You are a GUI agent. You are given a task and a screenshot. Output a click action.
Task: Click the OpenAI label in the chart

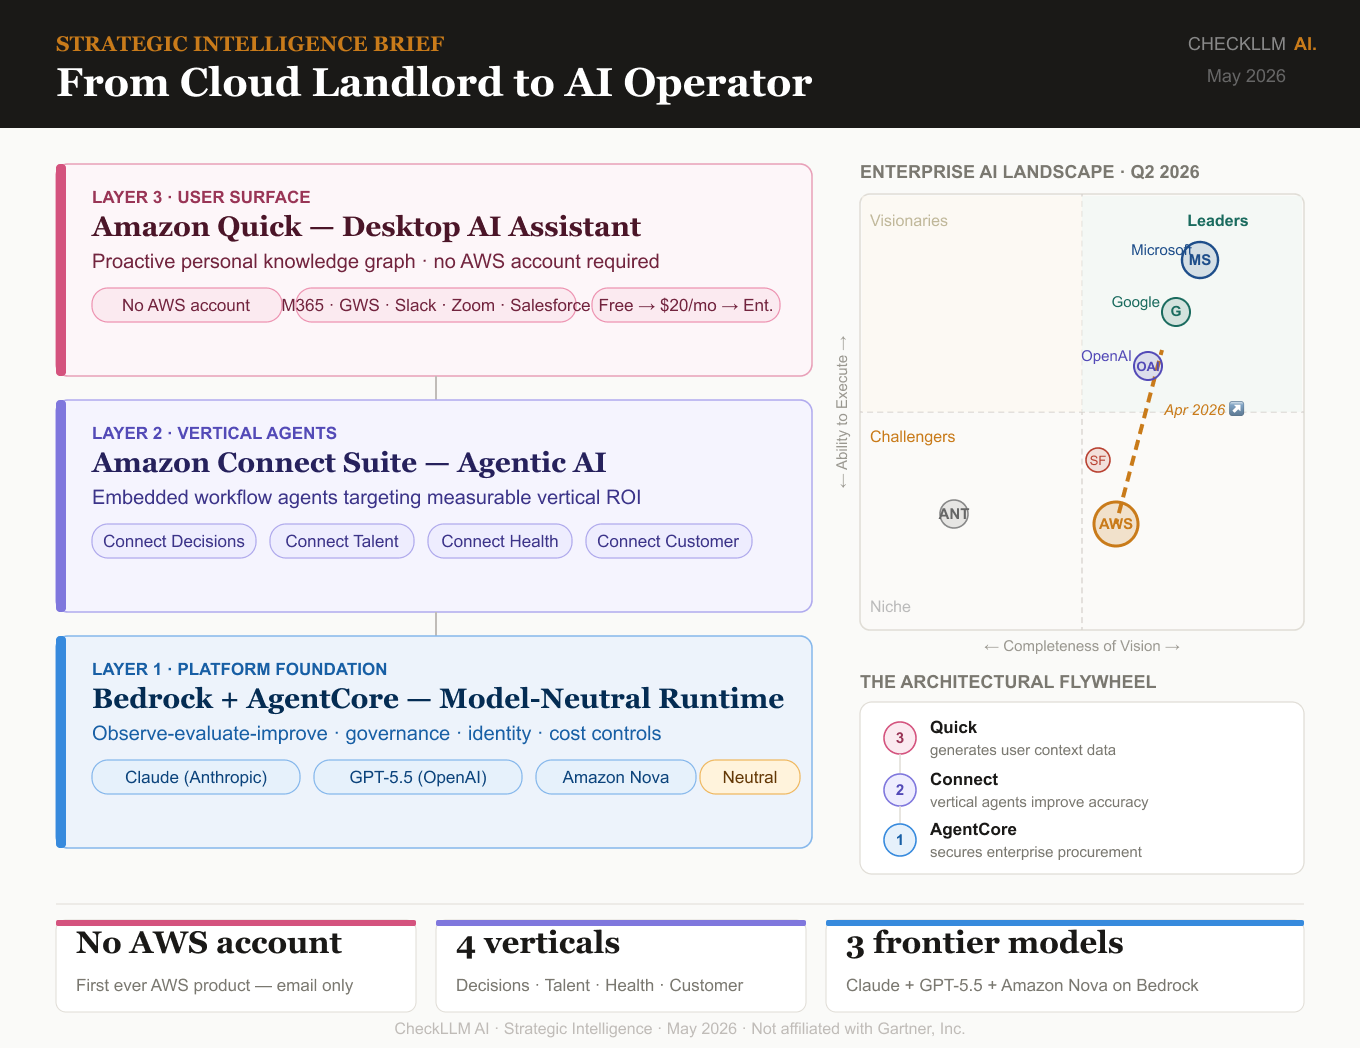pos(1106,356)
